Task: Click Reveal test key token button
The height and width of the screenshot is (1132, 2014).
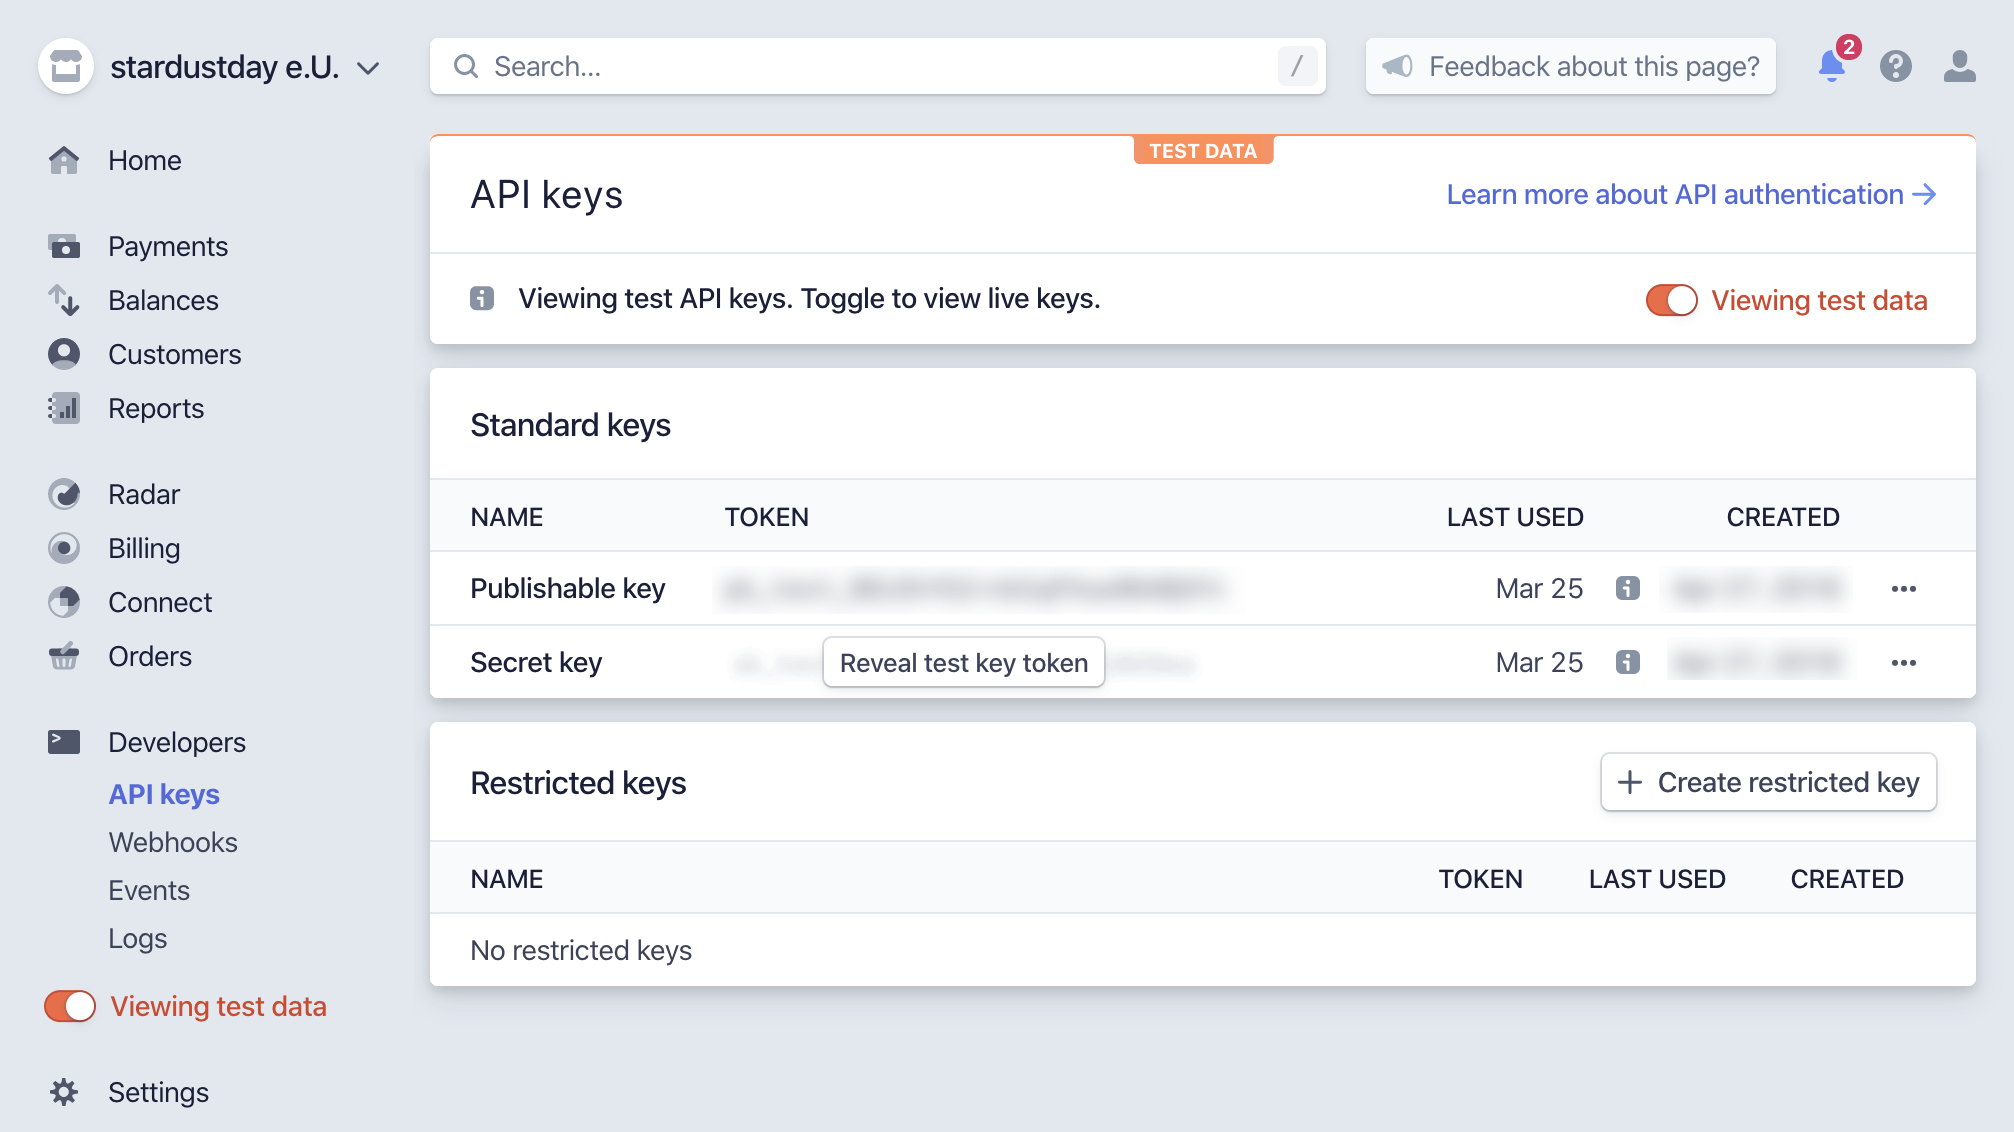Action: (x=964, y=662)
